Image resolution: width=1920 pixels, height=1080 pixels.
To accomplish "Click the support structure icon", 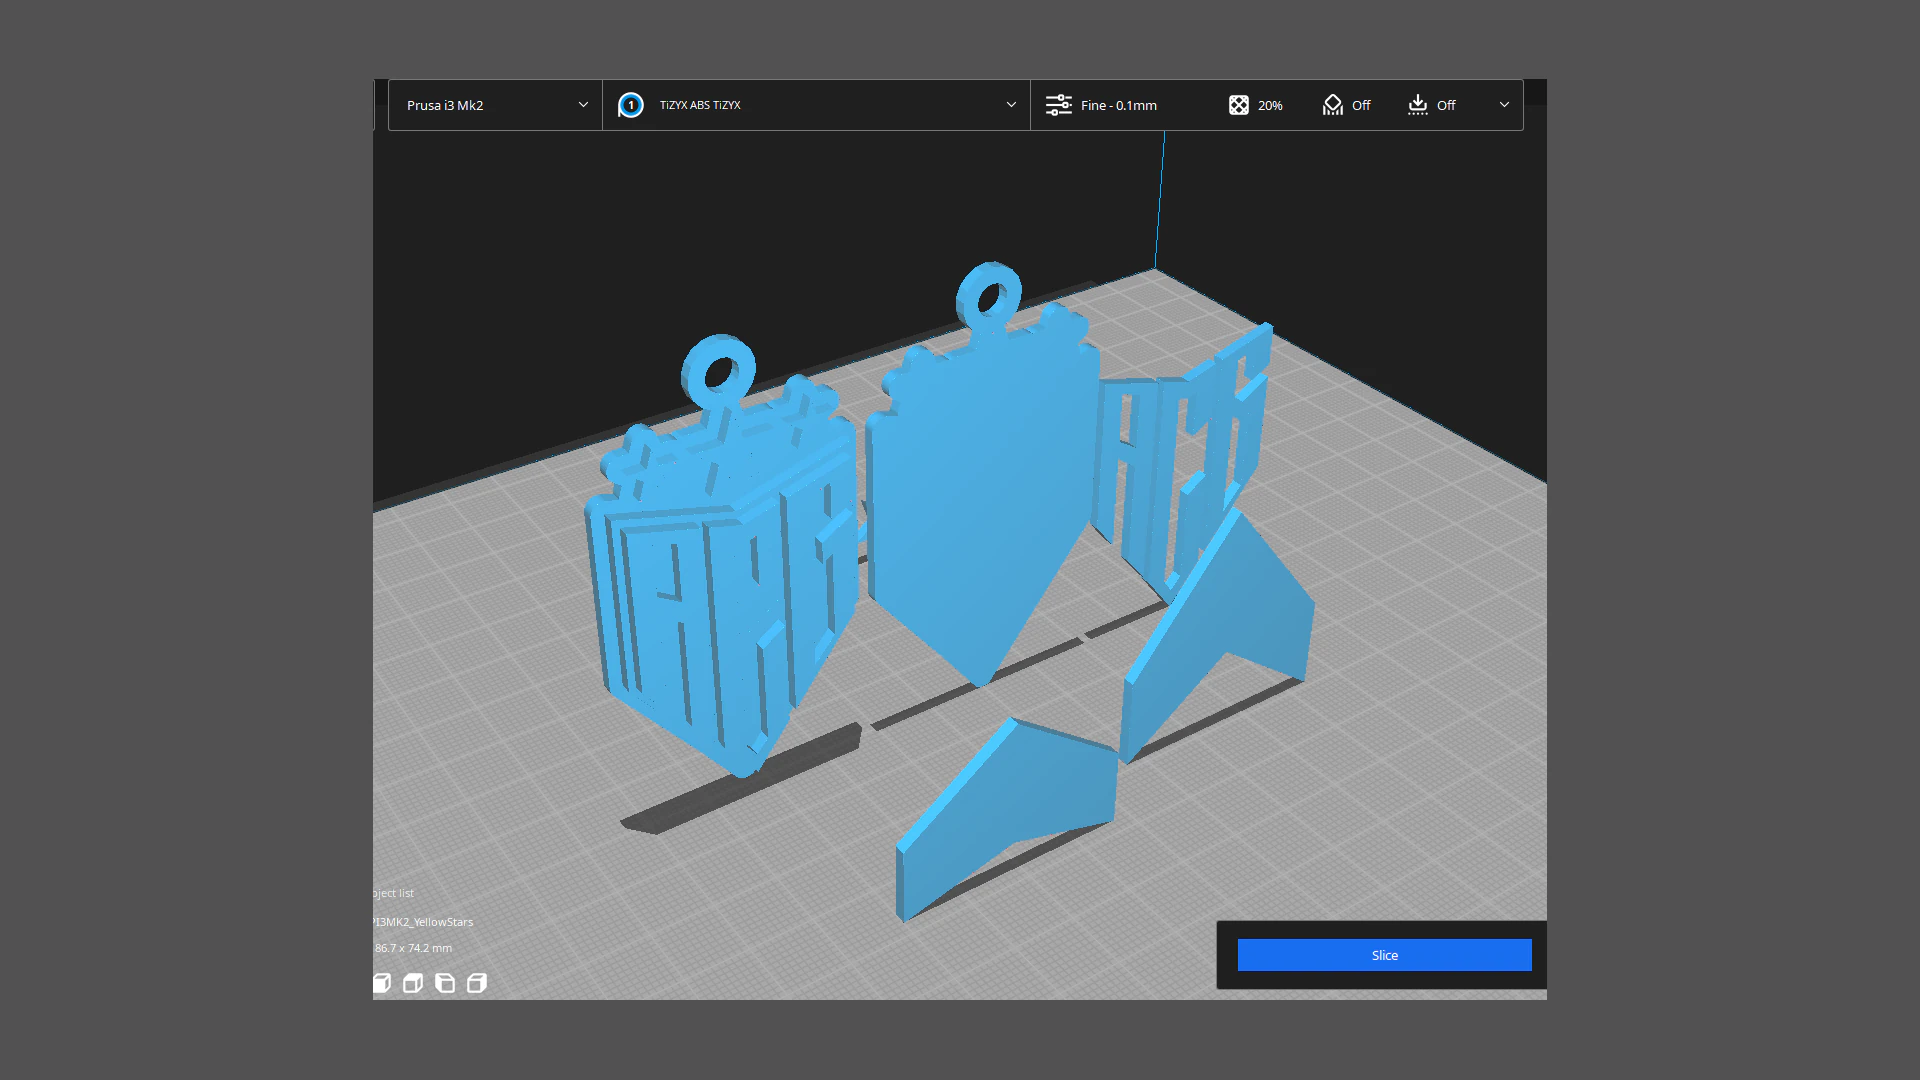I will 1332,105.
